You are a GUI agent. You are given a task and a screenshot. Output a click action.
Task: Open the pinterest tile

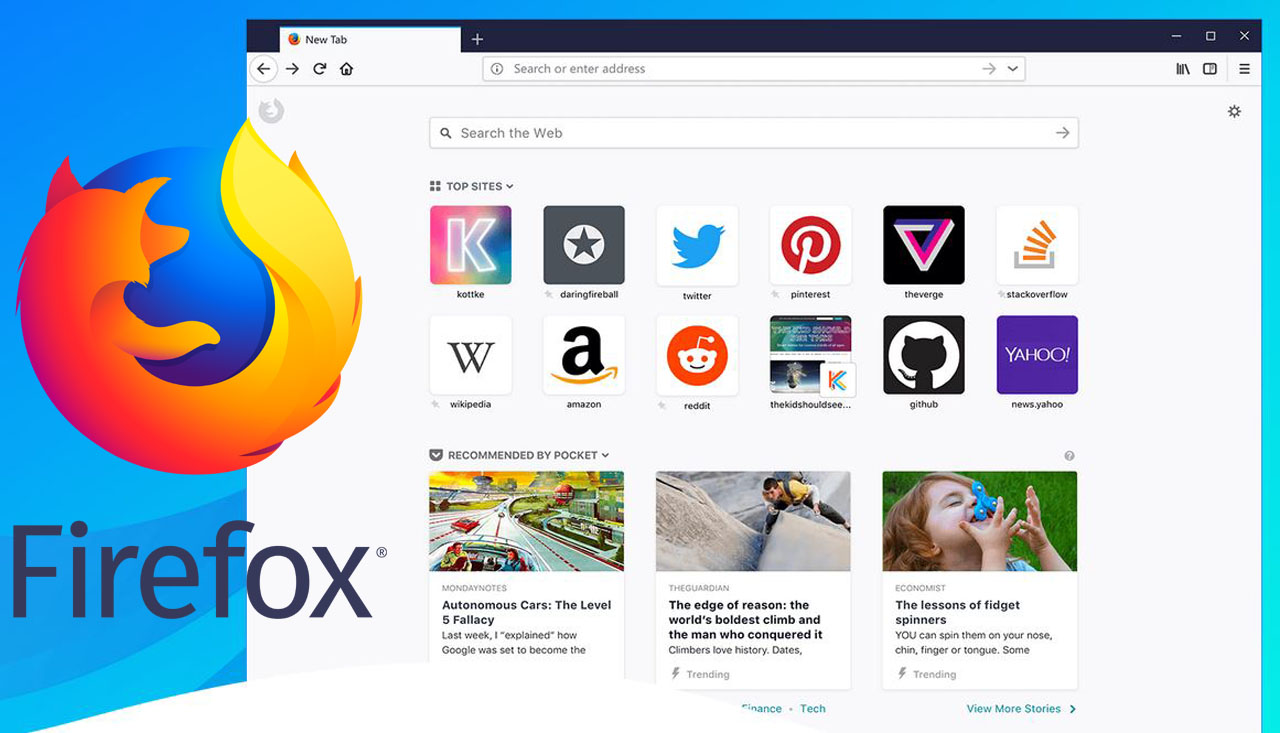(811, 245)
